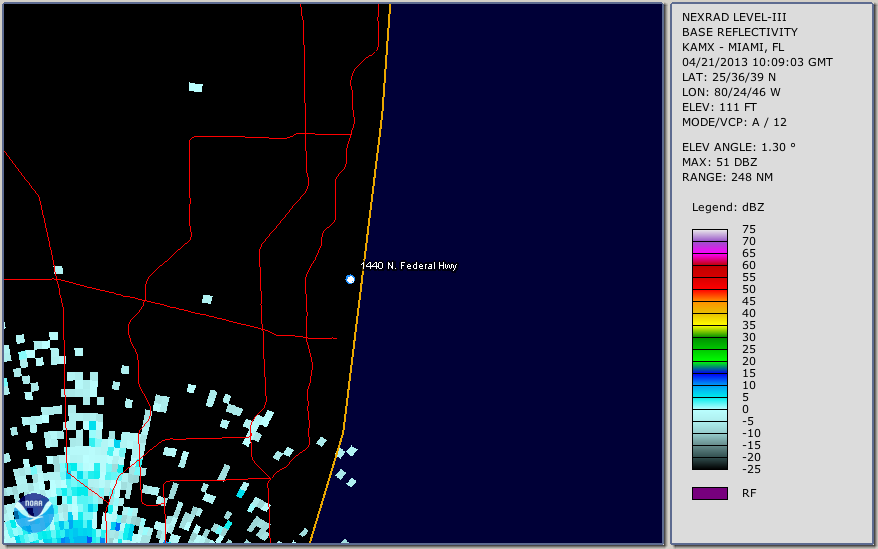Click the legend value '75'
The width and height of the screenshot is (878, 549).
coord(749,229)
